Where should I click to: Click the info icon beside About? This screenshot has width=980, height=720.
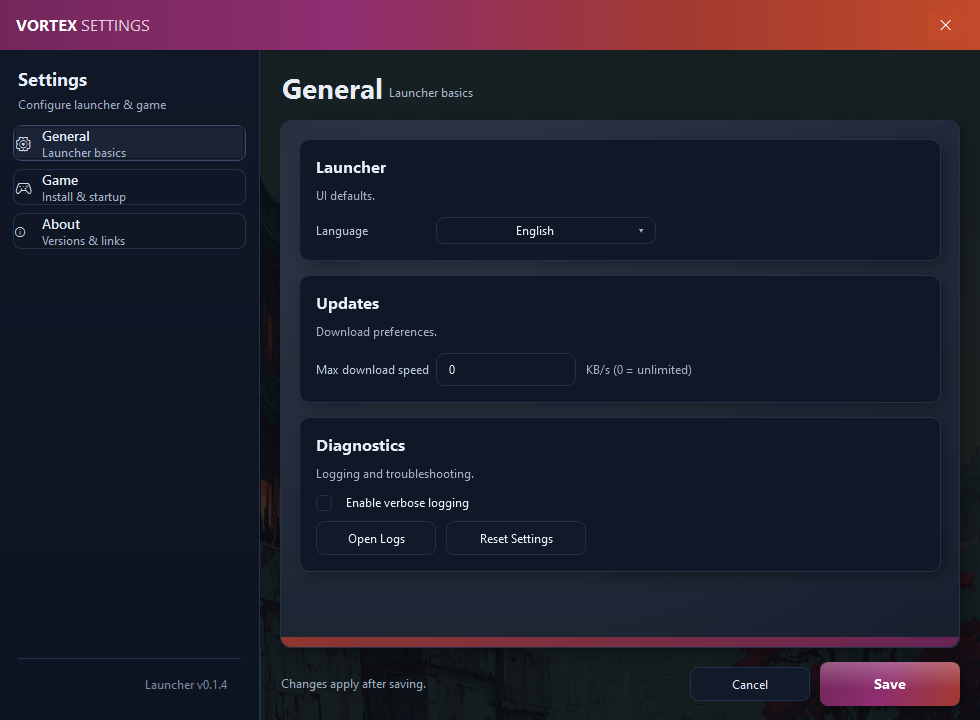pos(20,232)
